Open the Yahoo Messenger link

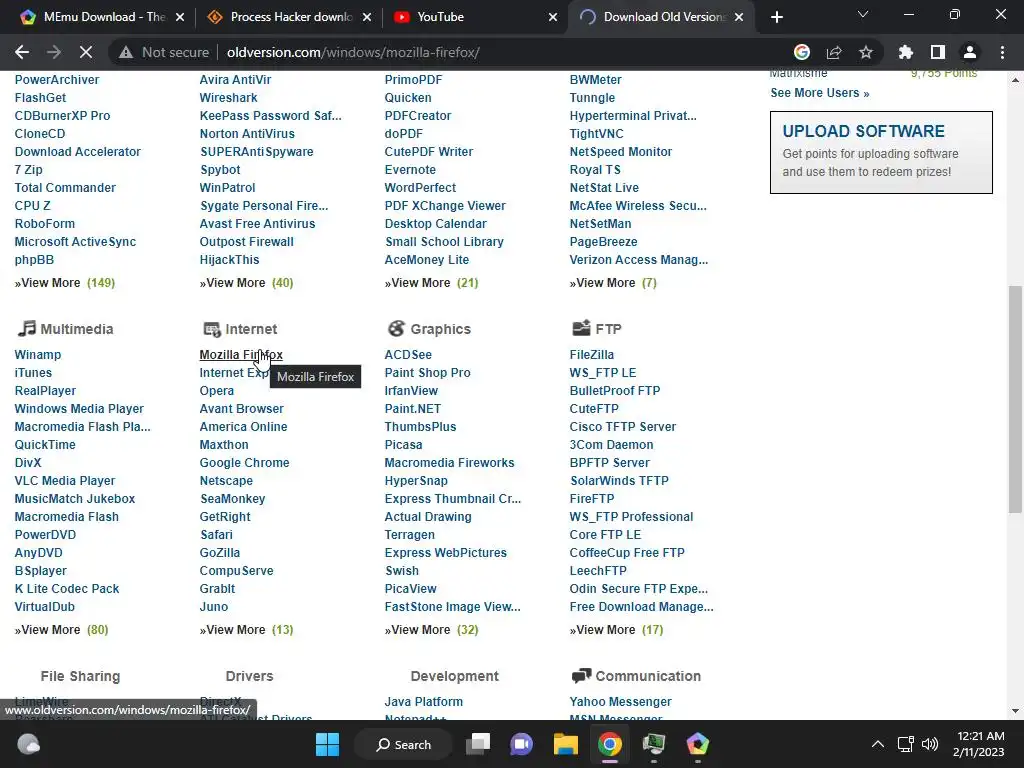pos(620,701)
